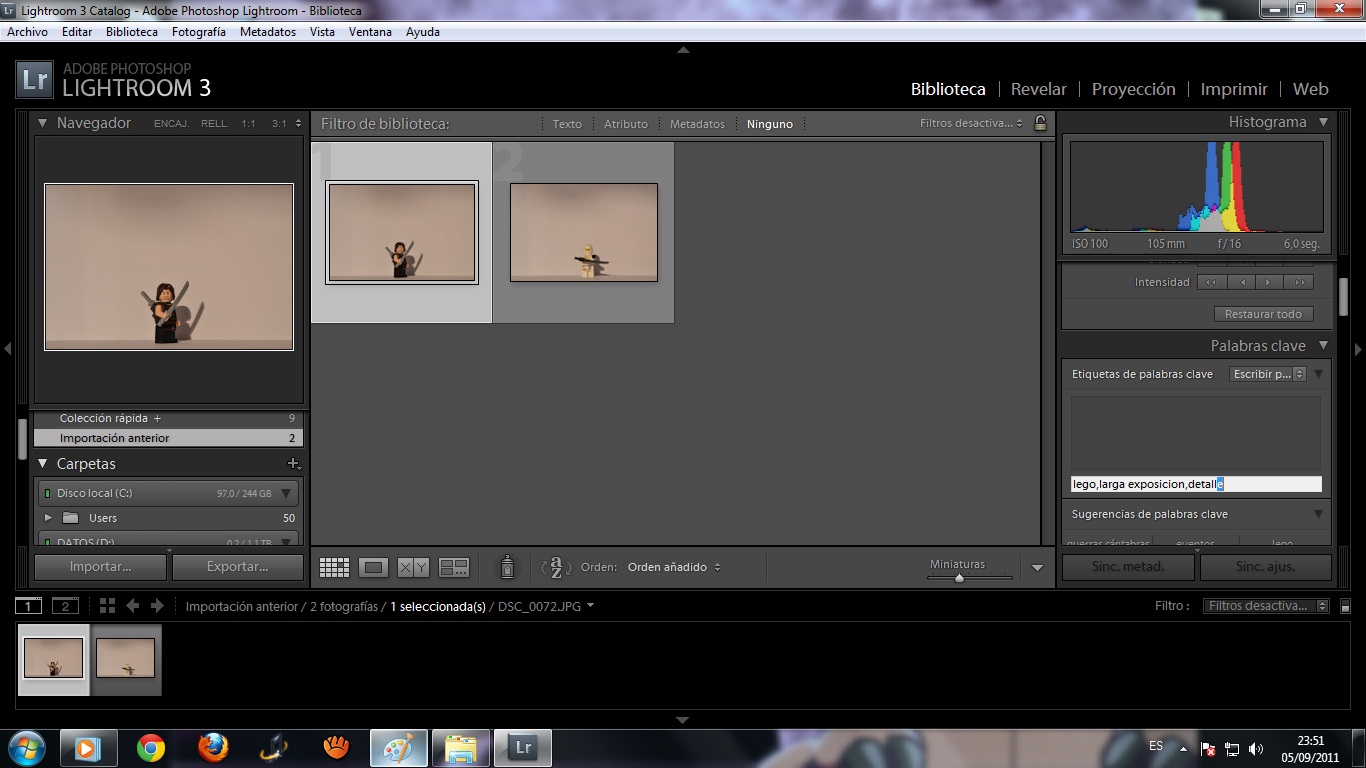The width and height of the screenshot is (1366, 768).
Task: Switch to the Revelar module
Action: 1039,89
